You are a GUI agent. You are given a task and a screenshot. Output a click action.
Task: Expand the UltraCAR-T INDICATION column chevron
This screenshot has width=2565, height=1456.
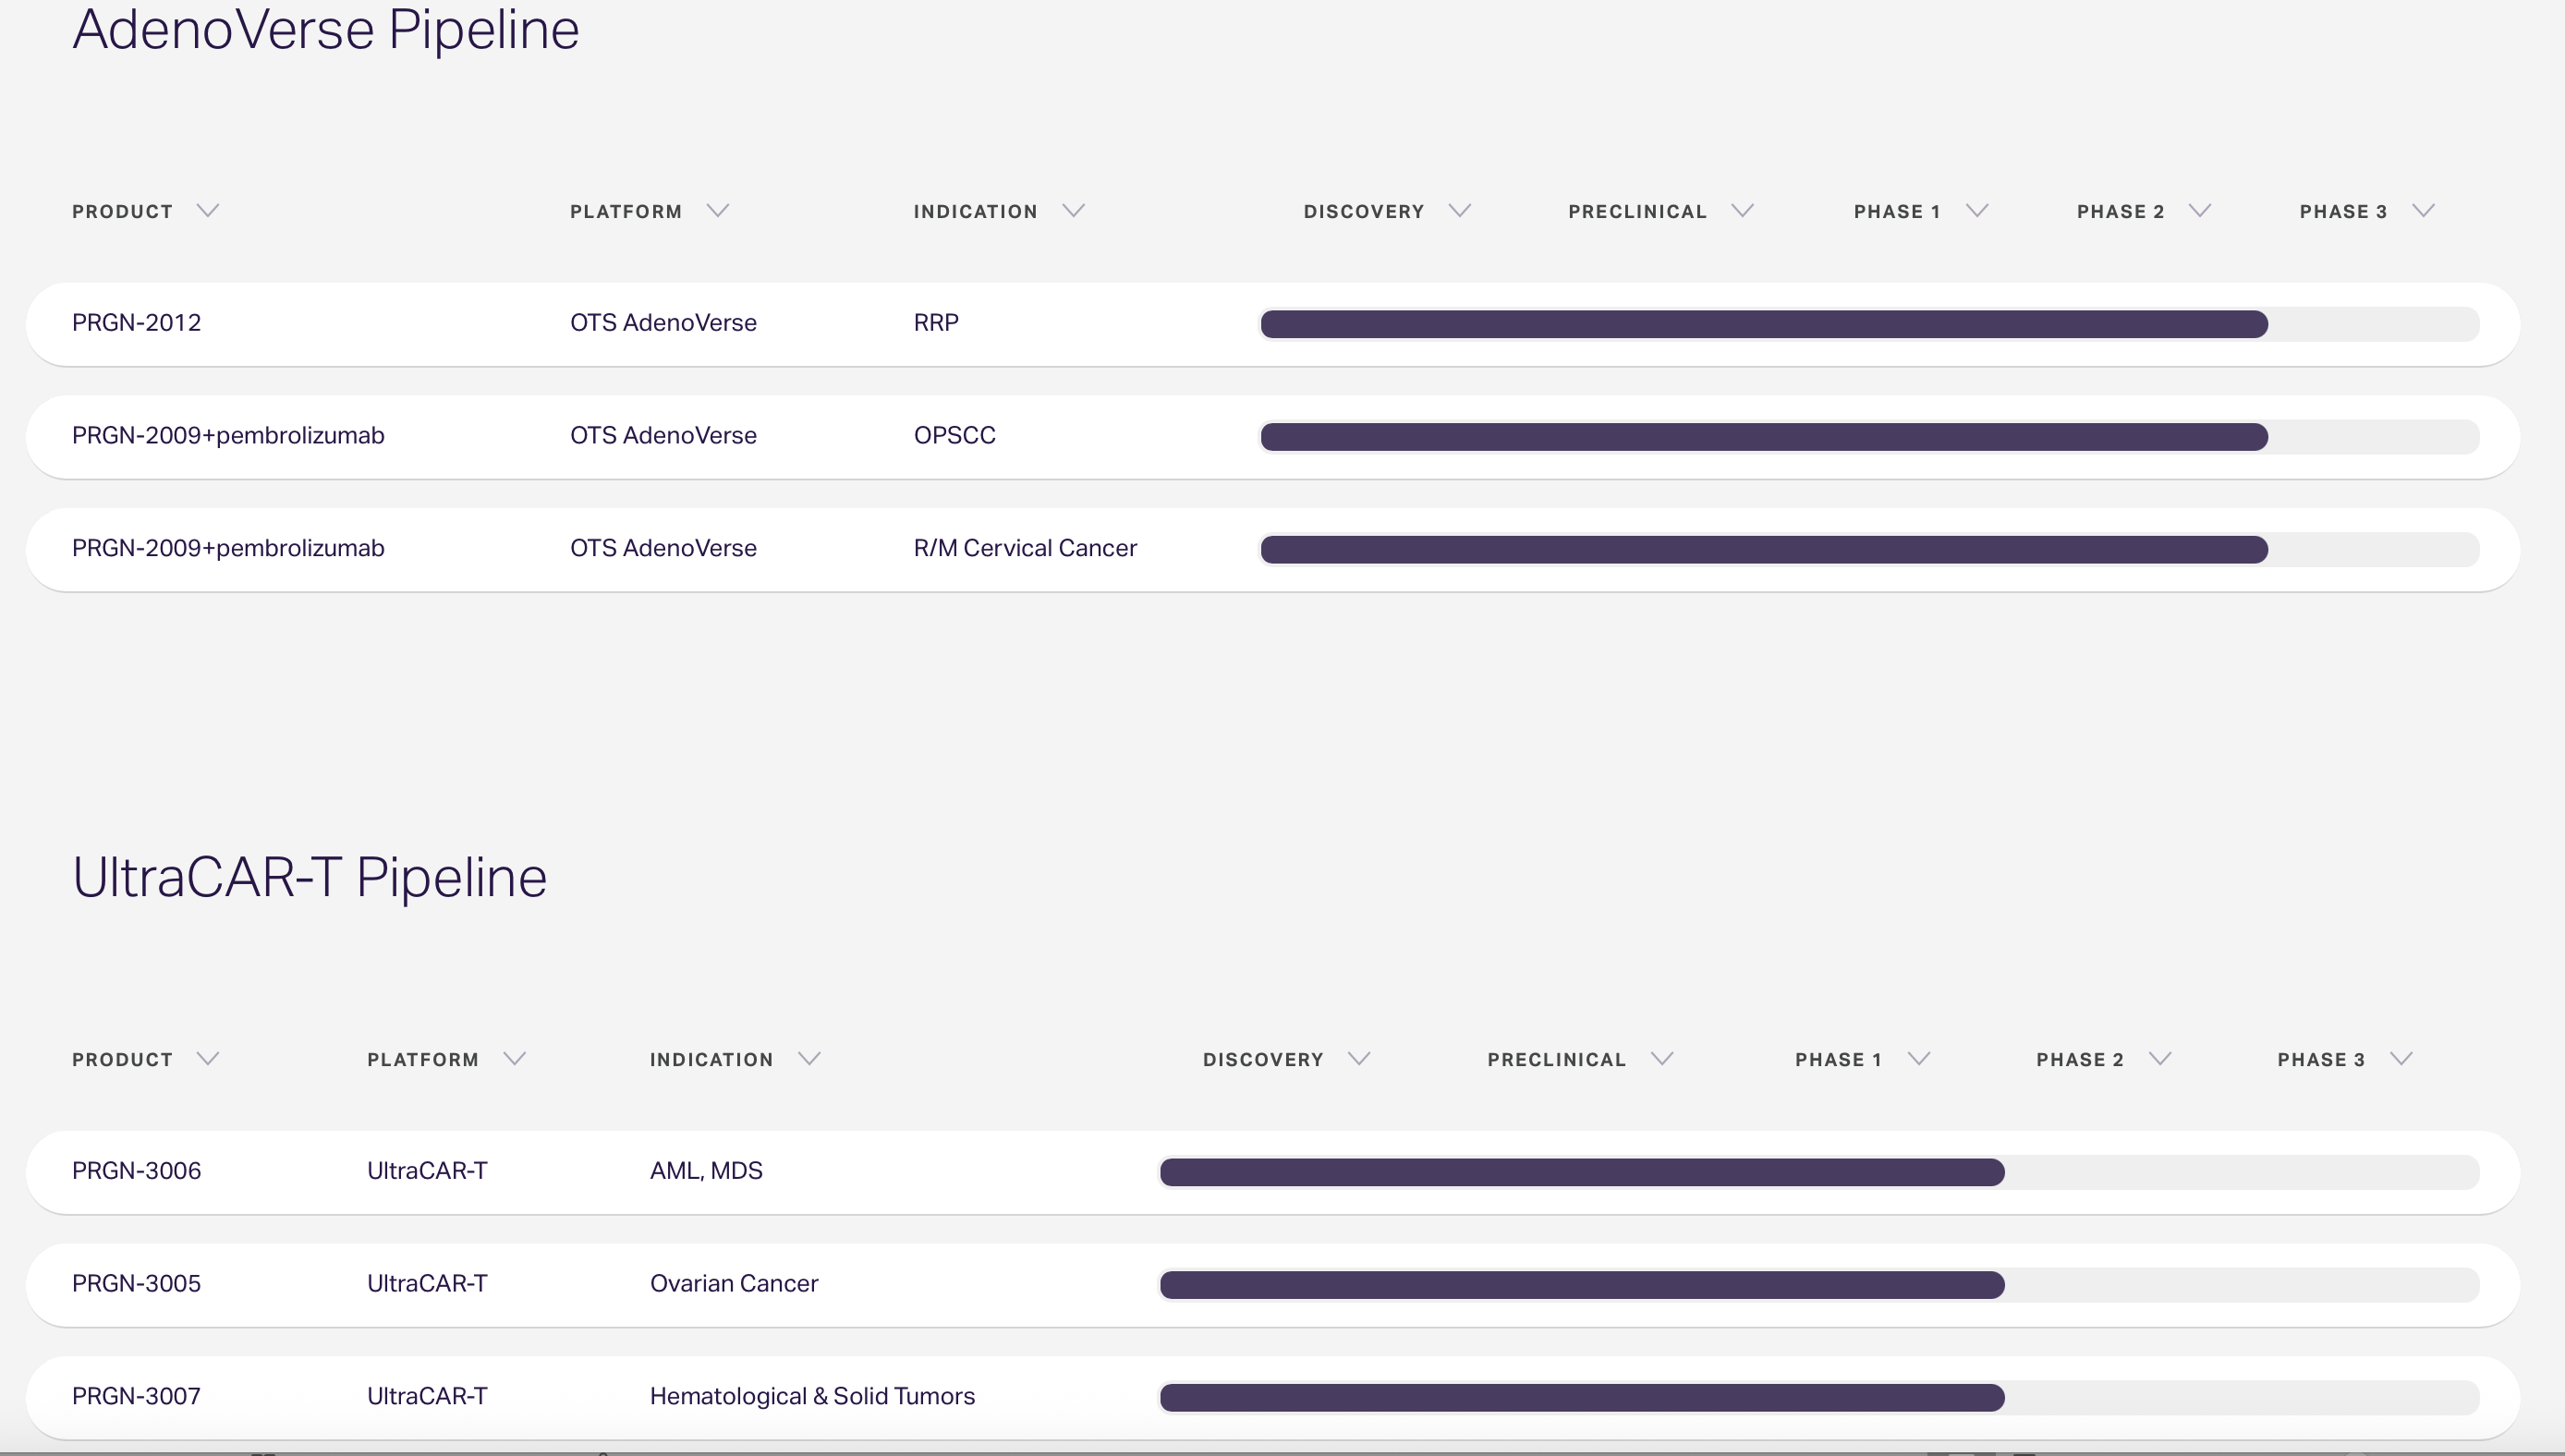coord(809,1059)
